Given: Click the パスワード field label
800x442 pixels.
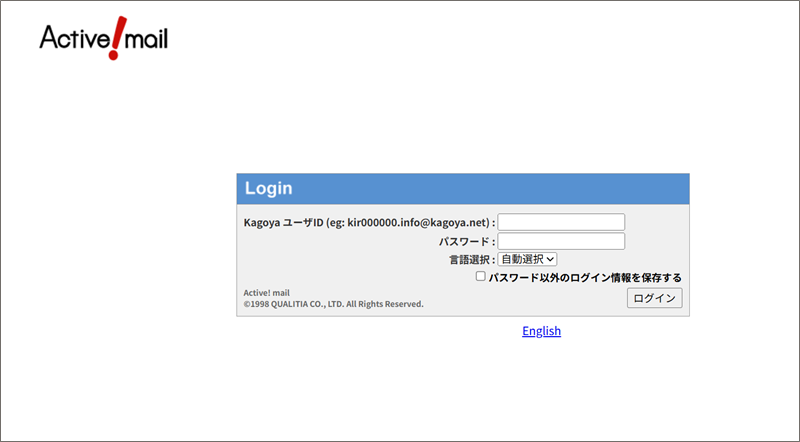Looking at the screenshot, I should 465,241.
